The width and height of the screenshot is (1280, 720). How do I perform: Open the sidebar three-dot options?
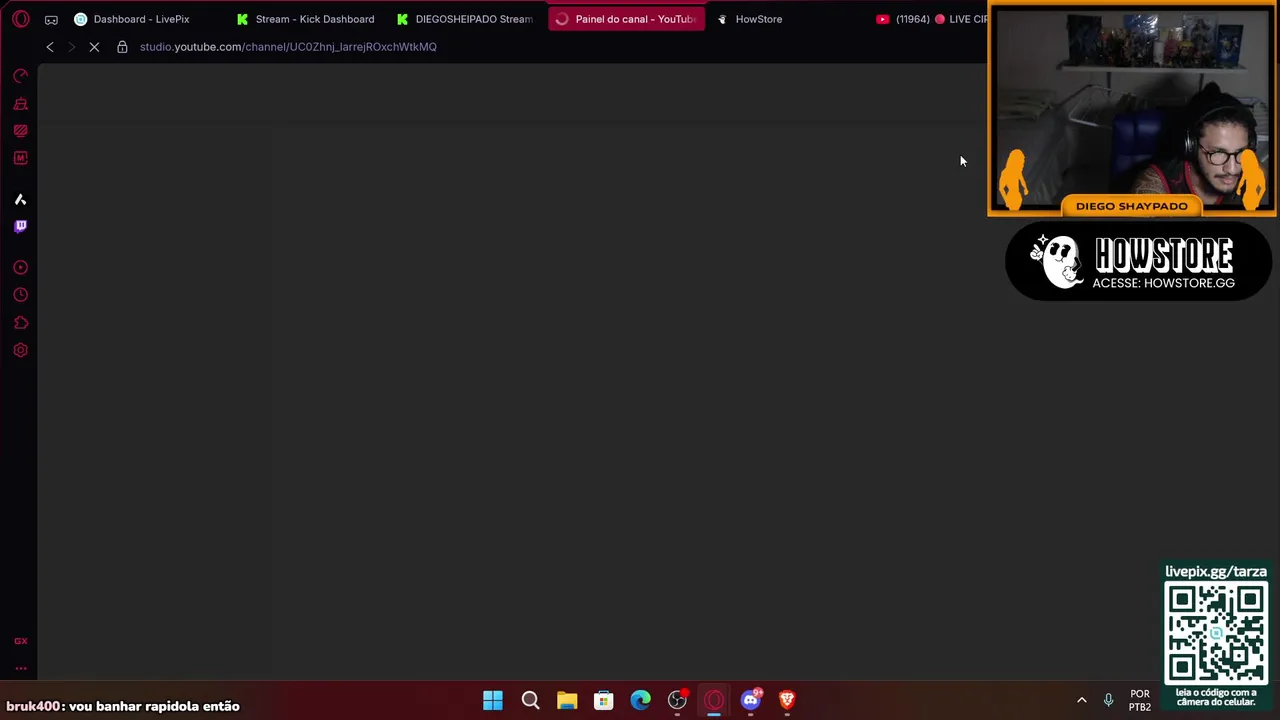point(20,669)
